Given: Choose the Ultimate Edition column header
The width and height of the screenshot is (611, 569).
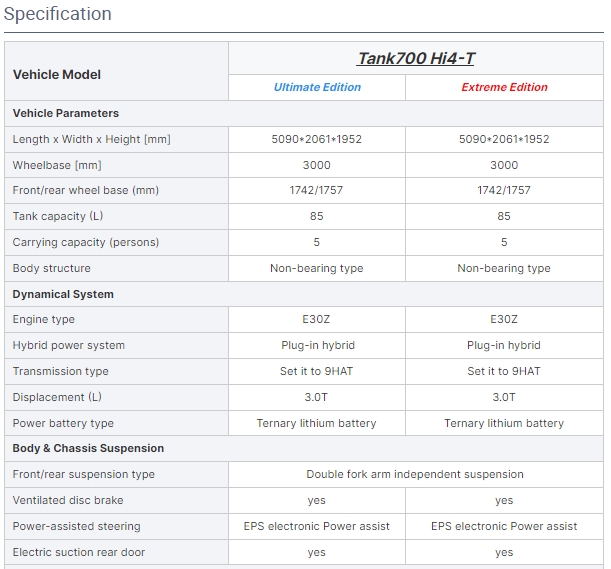Looking at the screenshot, I should click(317, 87).
